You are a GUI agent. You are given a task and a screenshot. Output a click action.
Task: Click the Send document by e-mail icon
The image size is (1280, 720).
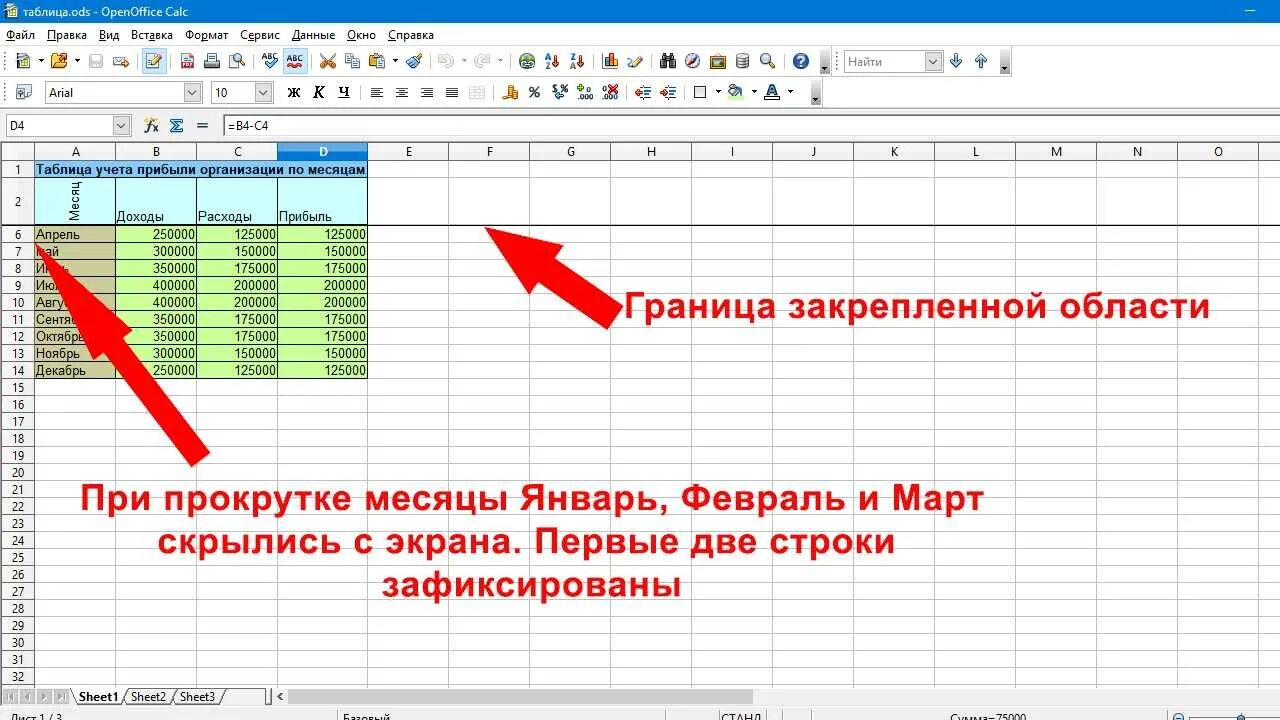pyautogui.click(x=121, y=61)
